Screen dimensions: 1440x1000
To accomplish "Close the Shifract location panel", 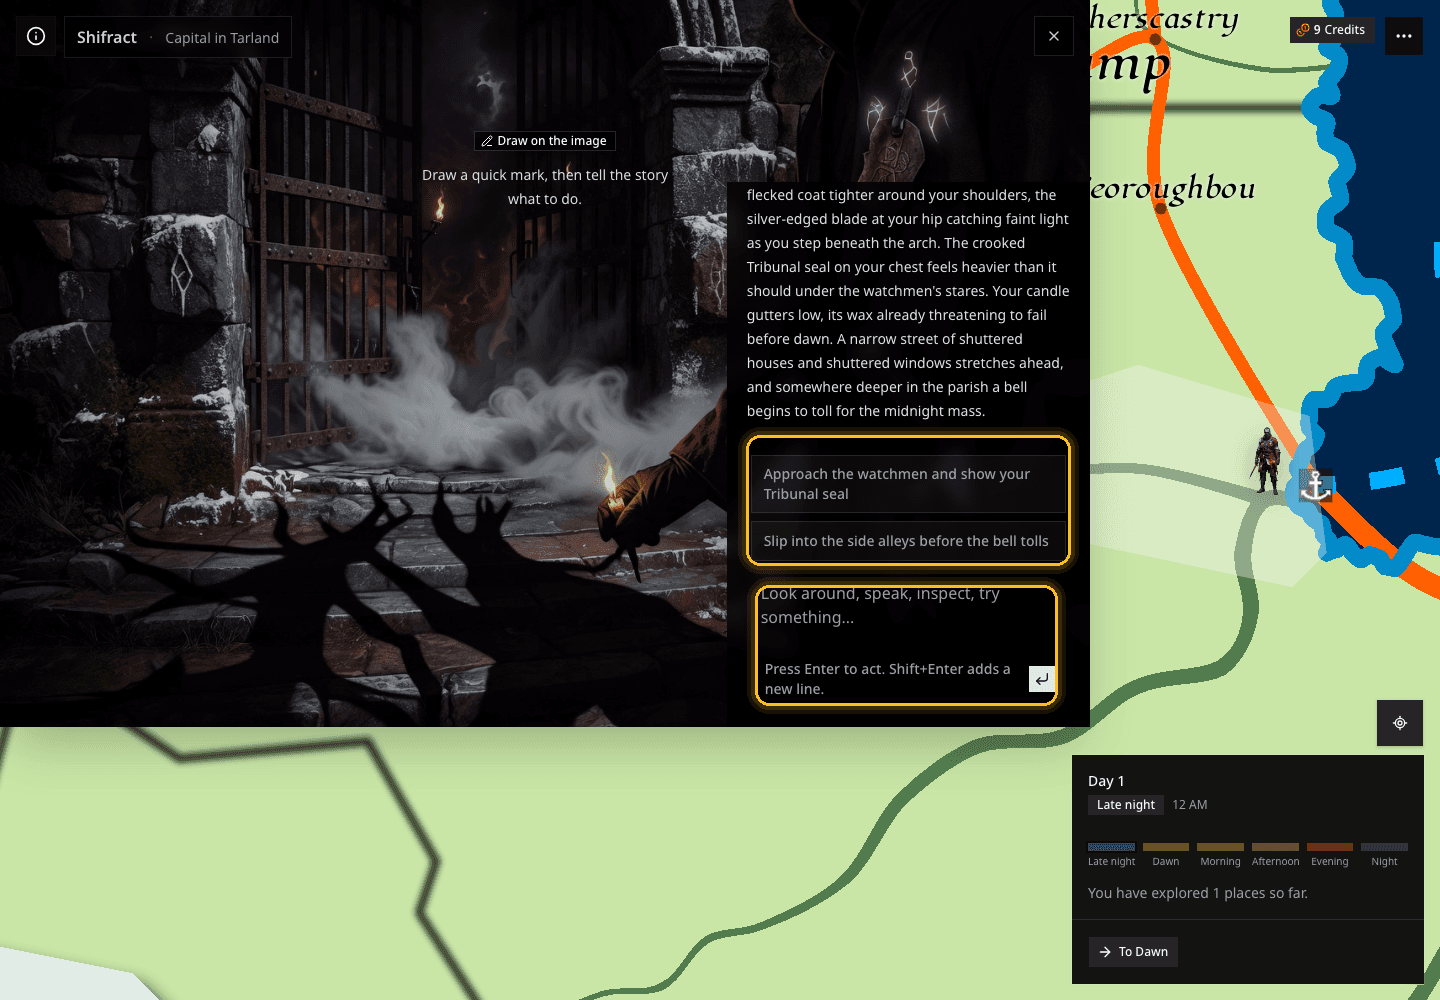I will [x=1053, y=36].
